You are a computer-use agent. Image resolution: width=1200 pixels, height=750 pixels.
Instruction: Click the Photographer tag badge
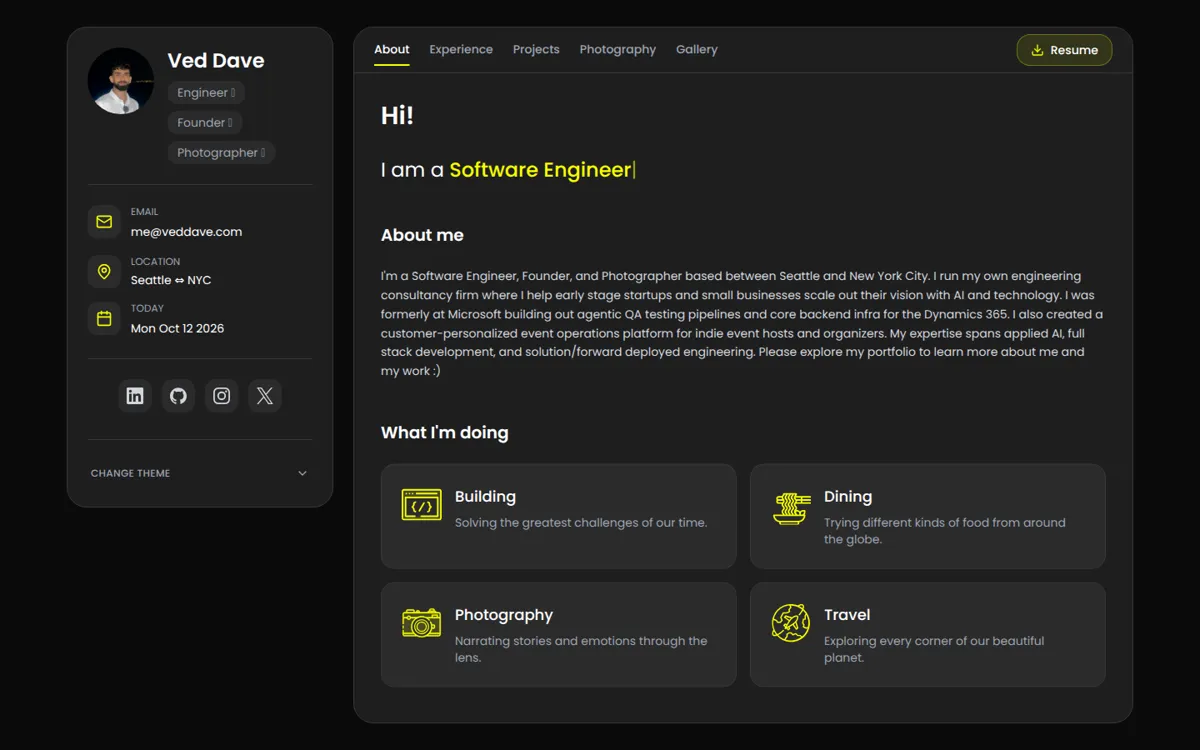221,153
